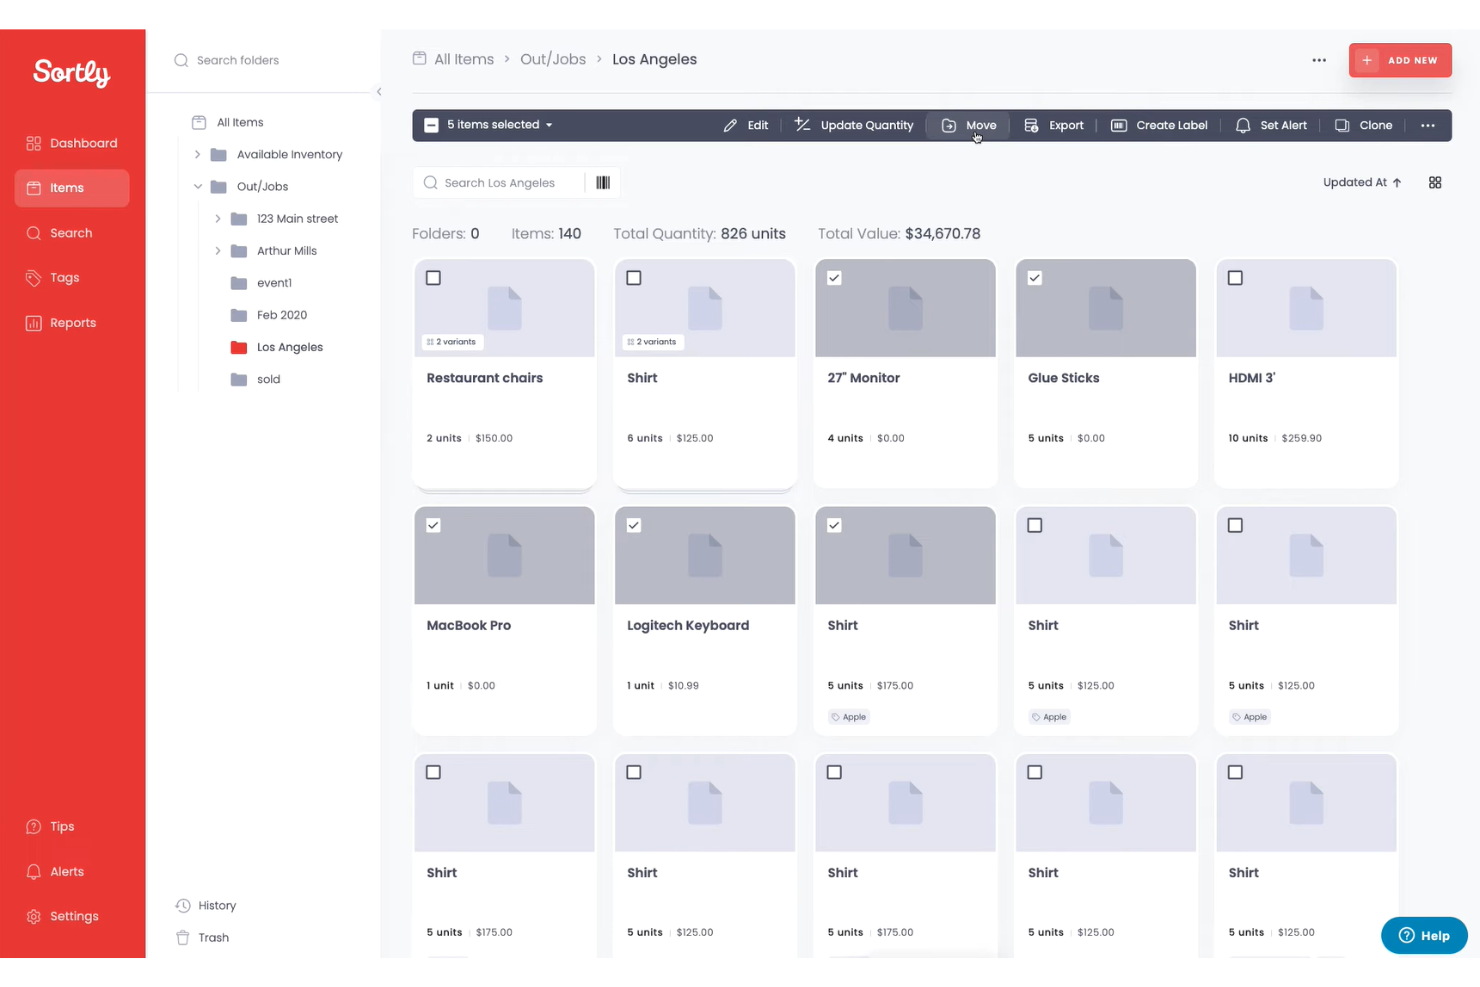This screenshot has width=1480, height=987.
Task: Open the HDMI 3' item thumbnail
Action: (1306, 308)
